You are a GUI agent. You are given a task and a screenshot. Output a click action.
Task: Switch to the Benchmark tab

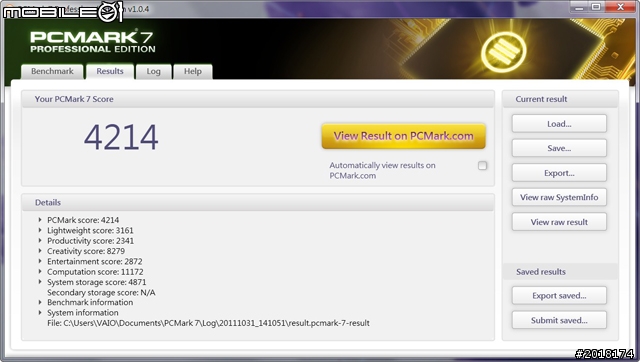(52, 71)
